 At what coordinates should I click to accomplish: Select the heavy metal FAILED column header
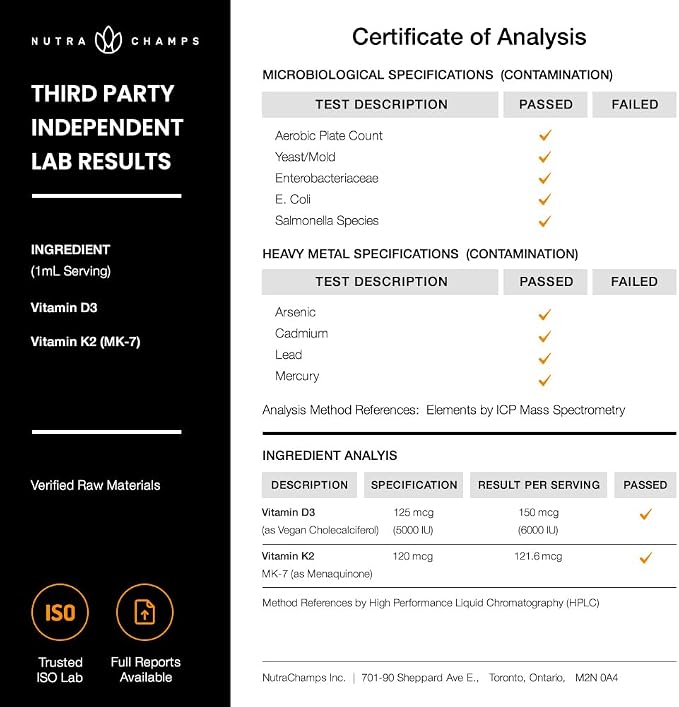634,282
